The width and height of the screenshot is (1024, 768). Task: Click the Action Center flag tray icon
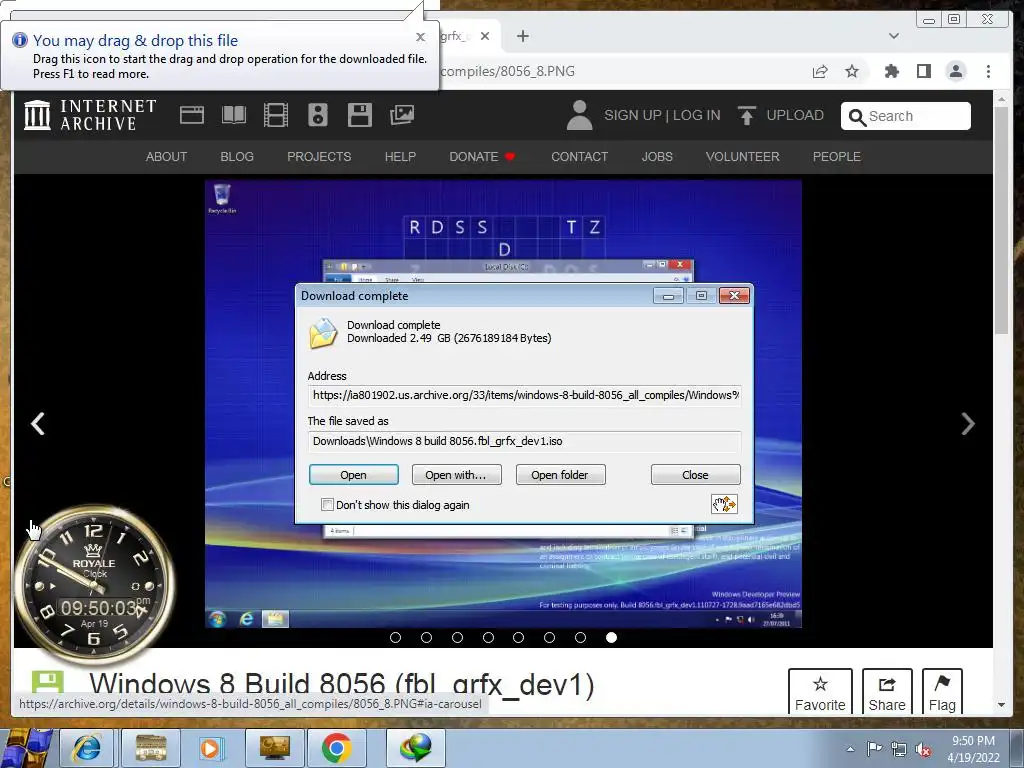[x=874, y=749]
